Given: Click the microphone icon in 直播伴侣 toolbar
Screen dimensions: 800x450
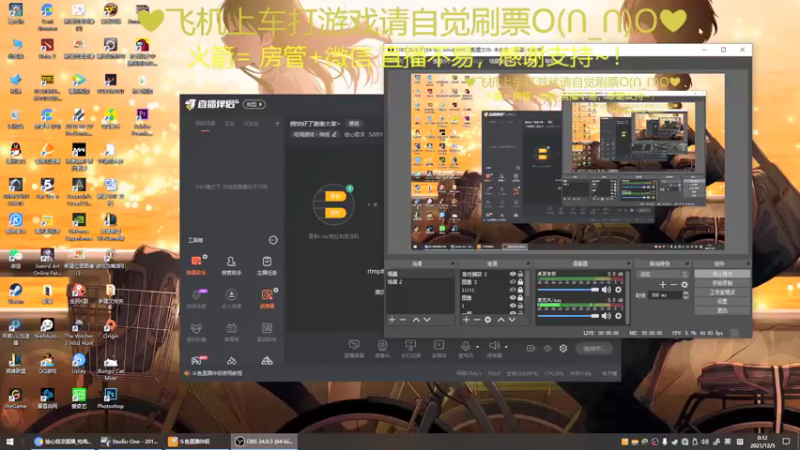Looking at the screenshot, I should (x=465, y=347).
